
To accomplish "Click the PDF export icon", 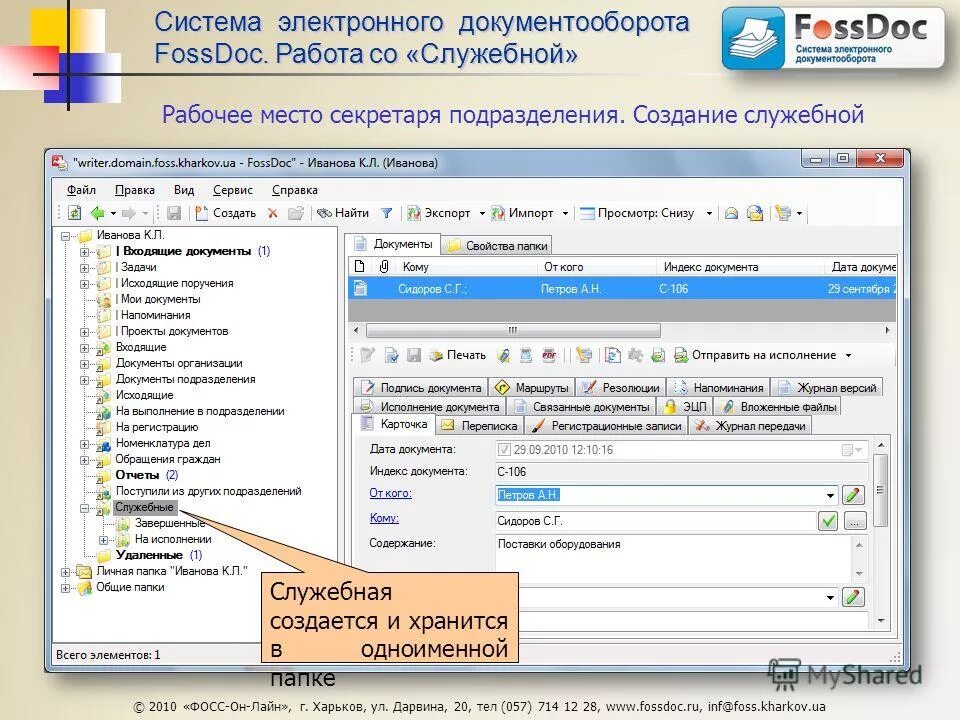I will (x=549, y=355).
